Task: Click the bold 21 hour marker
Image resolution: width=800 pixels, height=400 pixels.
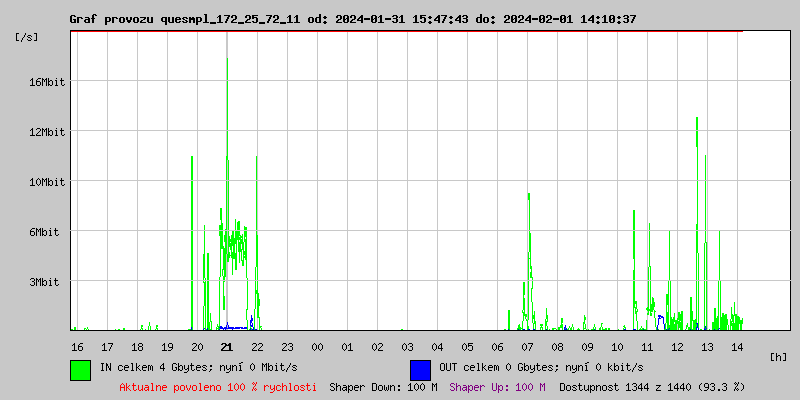Action: pyautogui.click(x=227, y=347)
